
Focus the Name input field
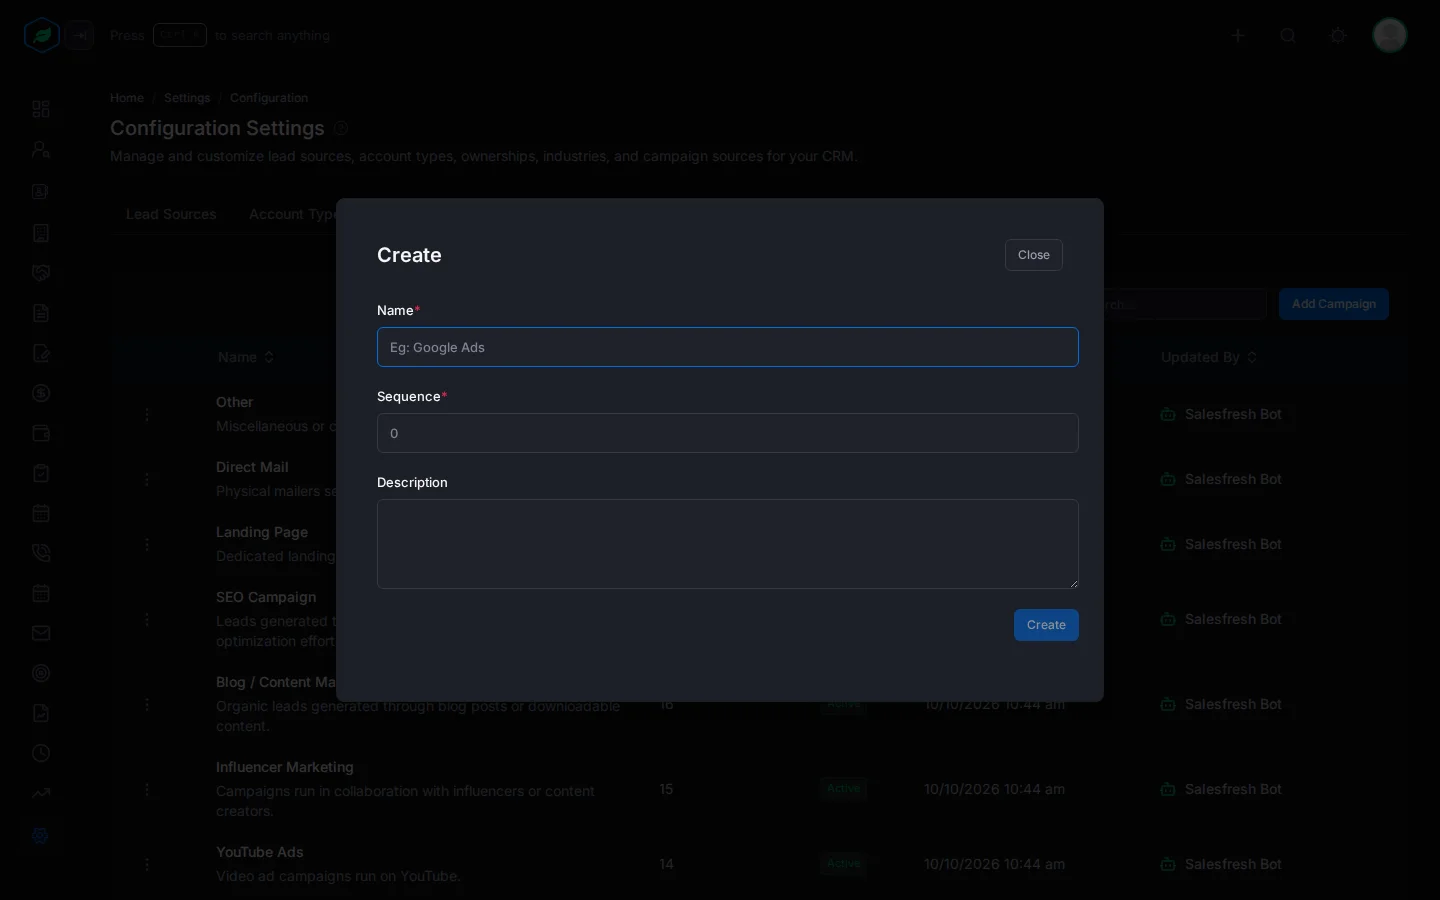pyautogui.click(x=728, y=347)
